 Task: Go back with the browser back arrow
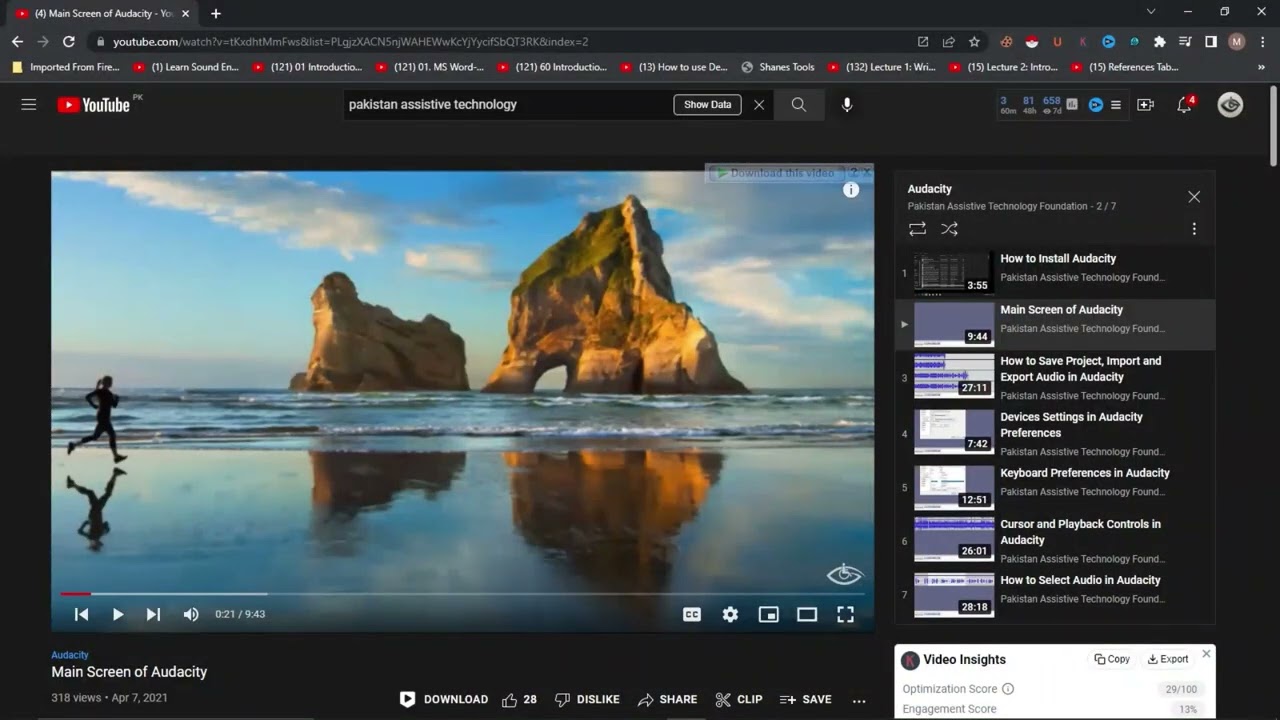[17, 42]
